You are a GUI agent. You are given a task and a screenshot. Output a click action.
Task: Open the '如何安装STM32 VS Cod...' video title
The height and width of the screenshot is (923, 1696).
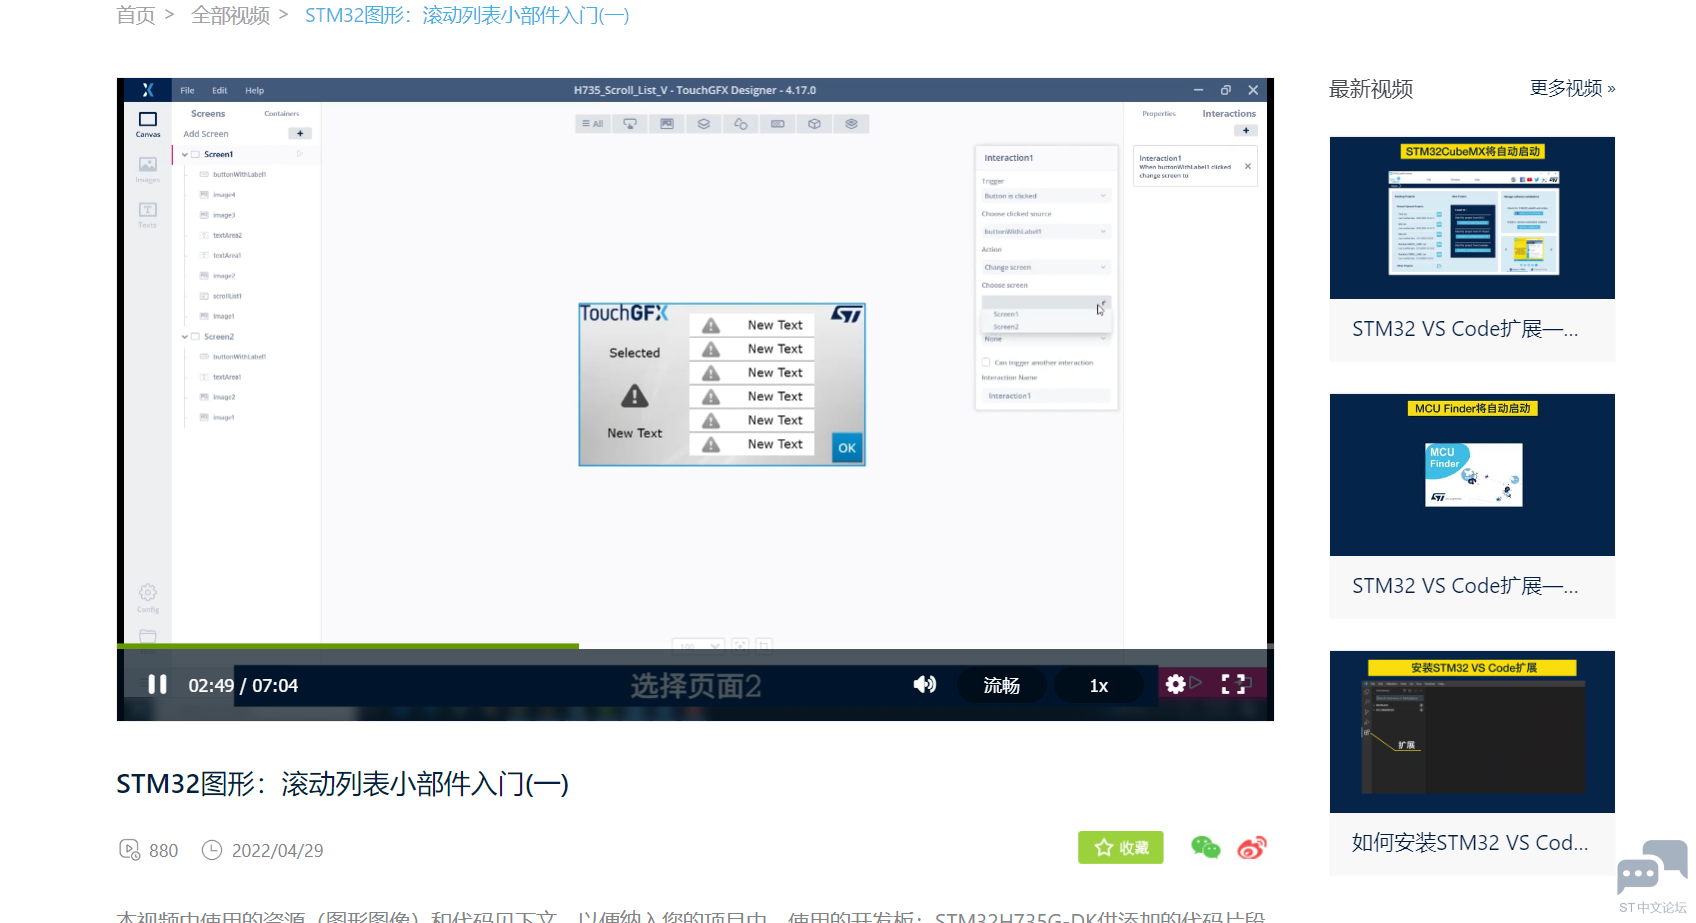tap(1470, 843)
